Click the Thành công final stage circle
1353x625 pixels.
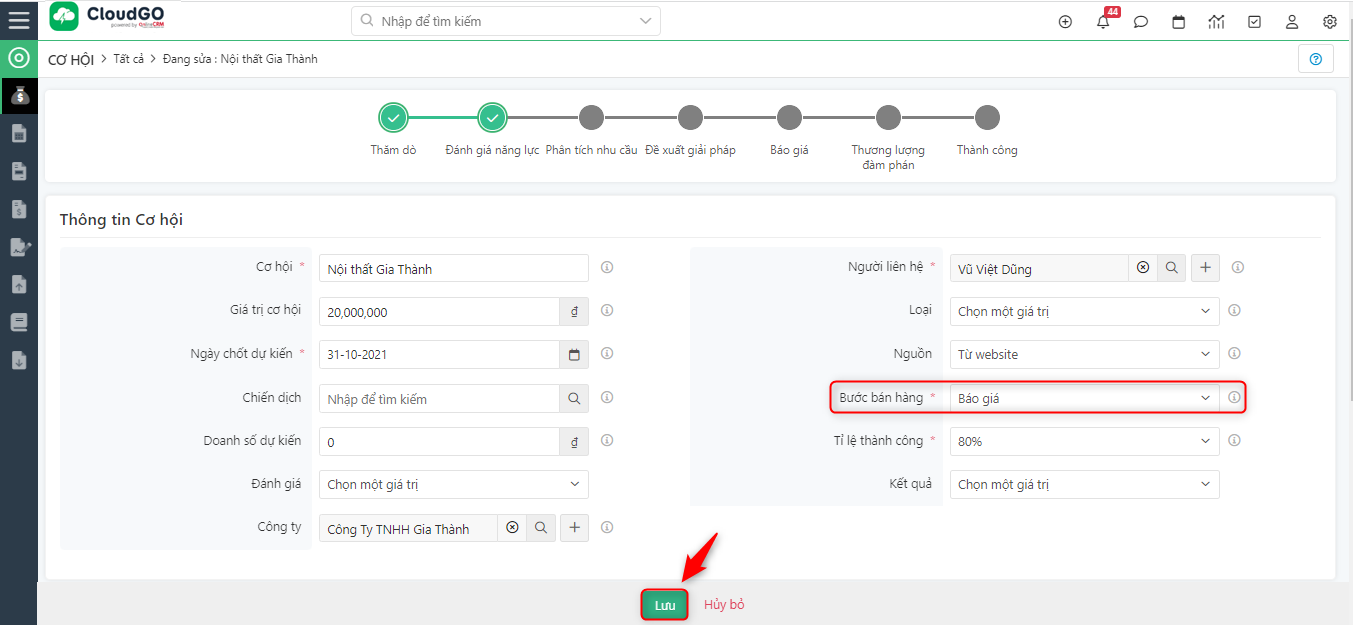click(x=987, y=118)
